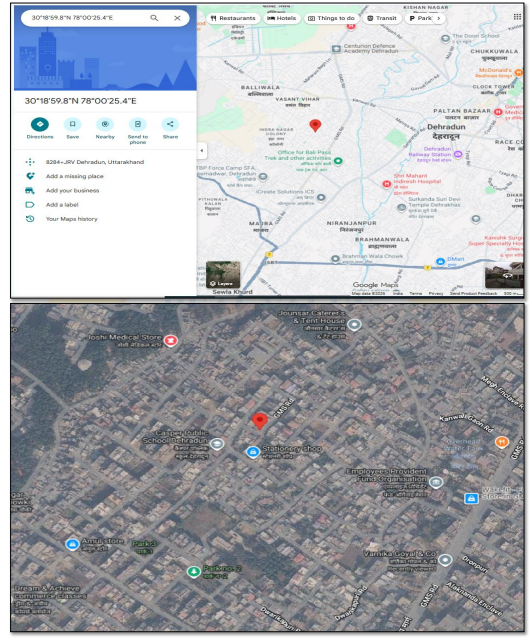Click the DMart store marker
Screen dimensions: 531x639
tap(440, 261)
